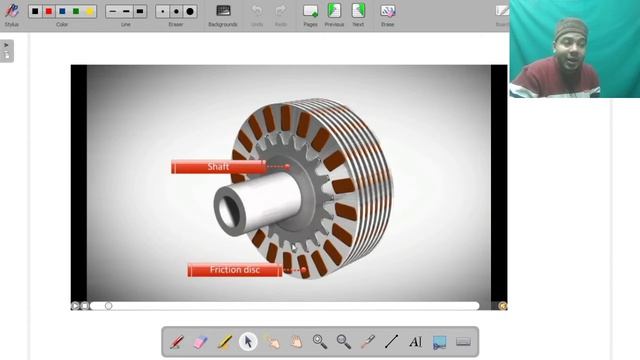Select the Pen tool in bottom palette
The height and width of the screenshot is (360, 640).
[x=176, y=342]
